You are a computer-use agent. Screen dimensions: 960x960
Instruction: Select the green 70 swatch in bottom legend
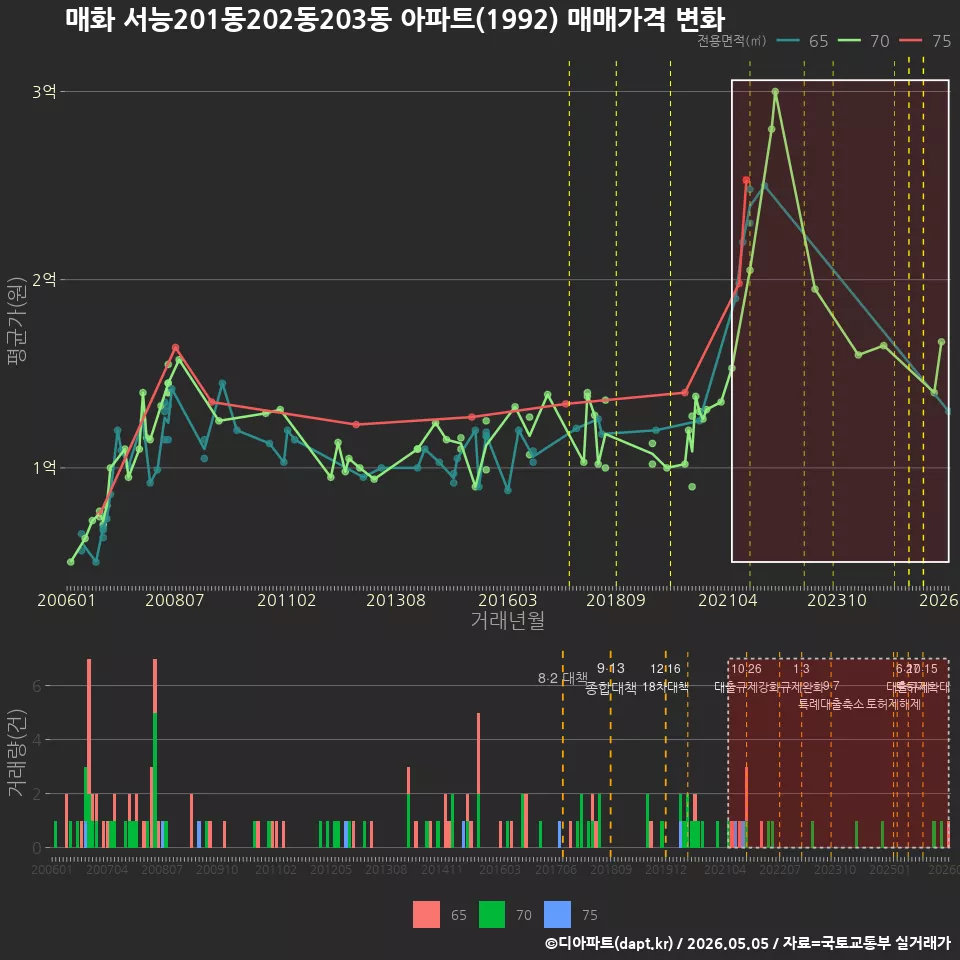pos(492,915)
